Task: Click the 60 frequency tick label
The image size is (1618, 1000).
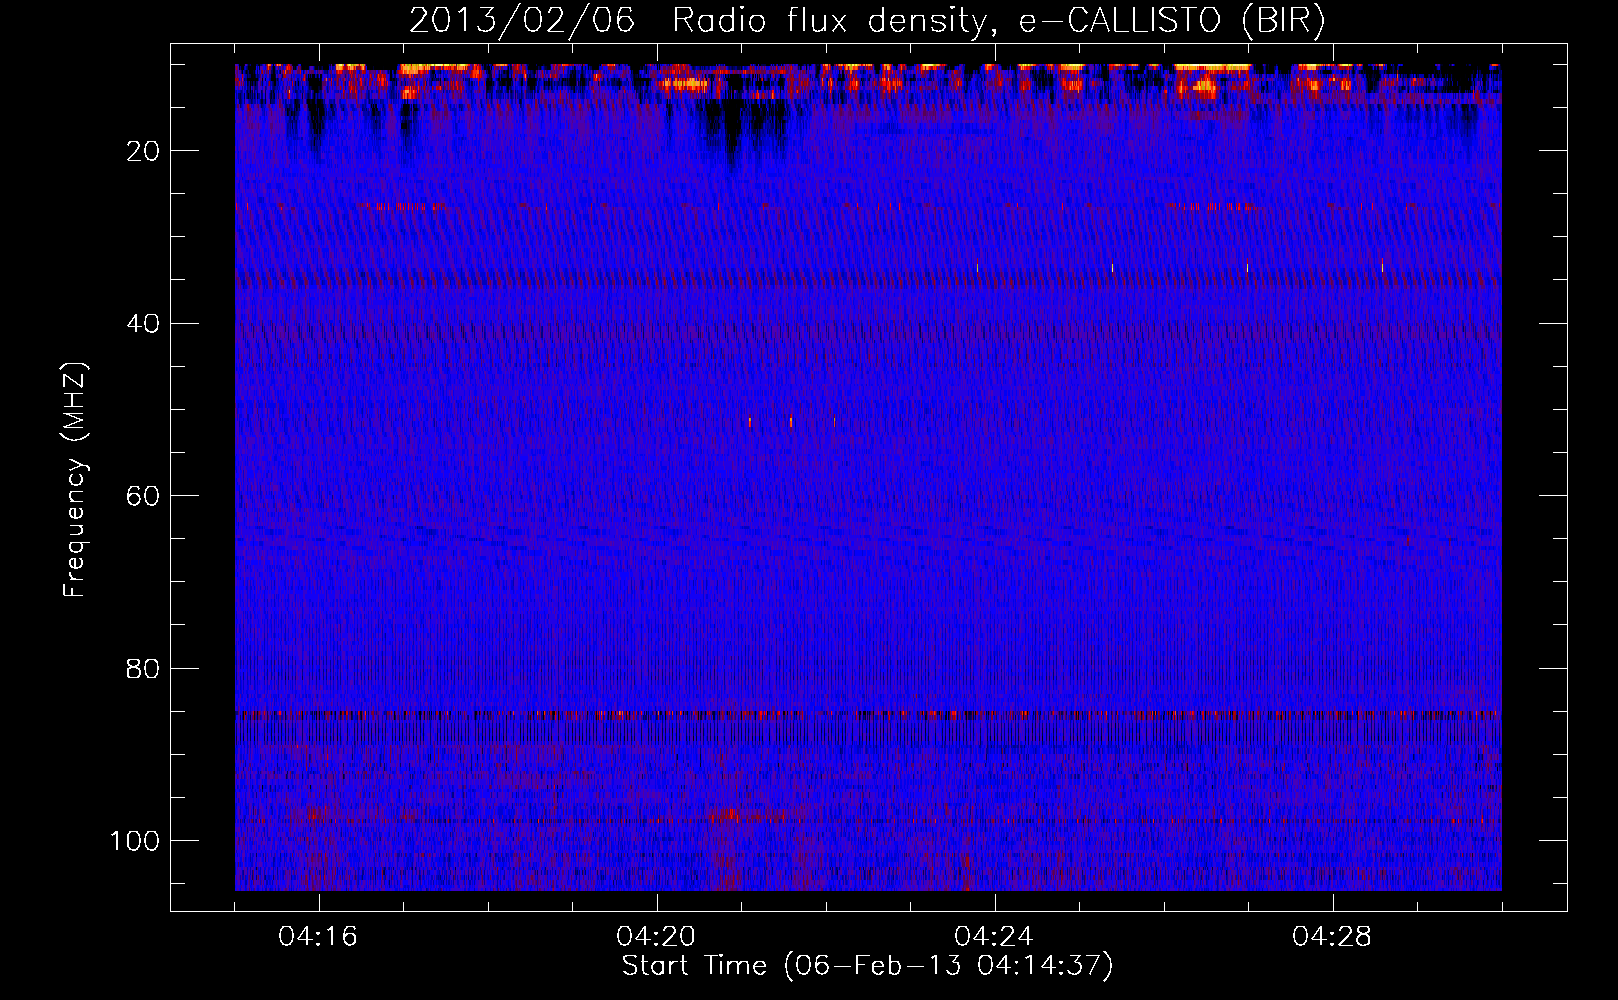Action: pos(143,496)
